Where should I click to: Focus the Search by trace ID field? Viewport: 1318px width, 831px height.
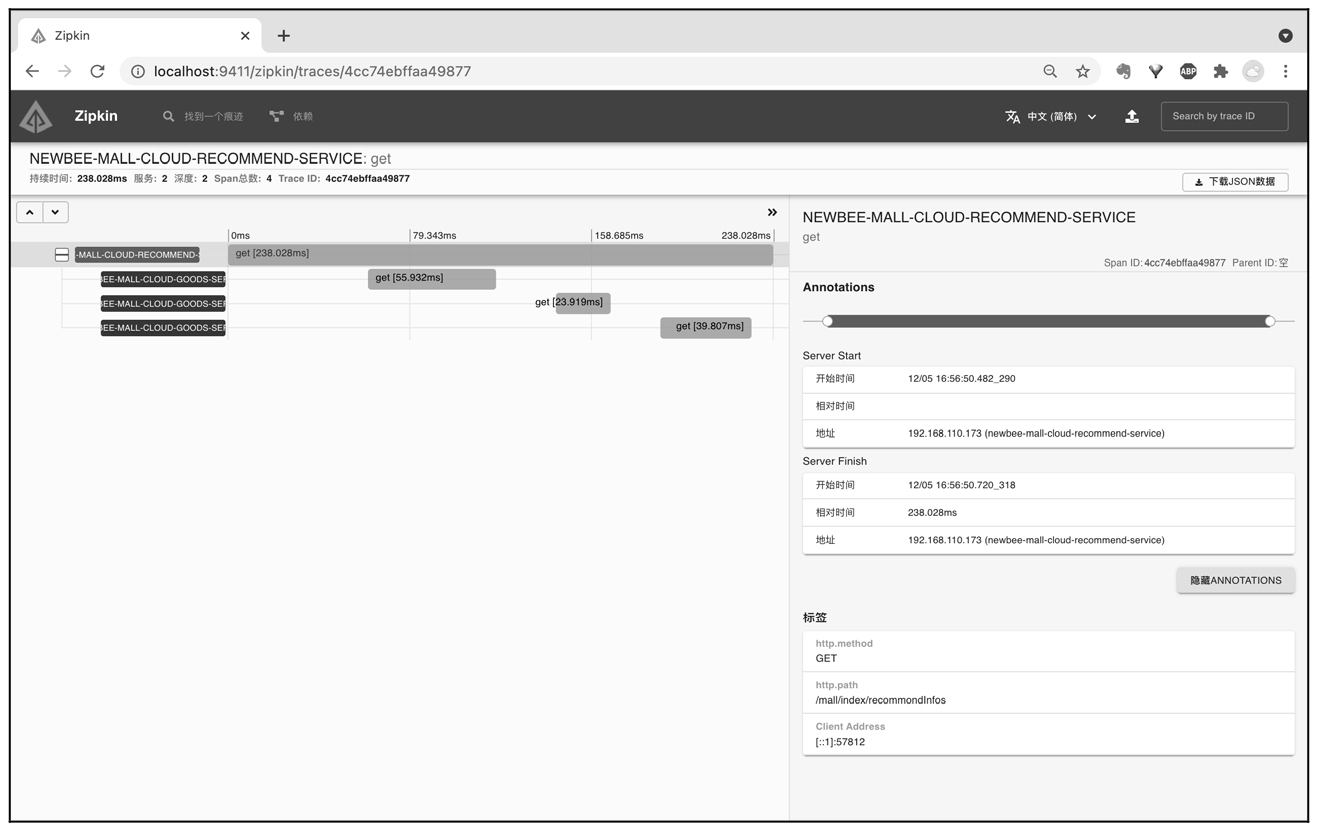tap(1224, 116)
